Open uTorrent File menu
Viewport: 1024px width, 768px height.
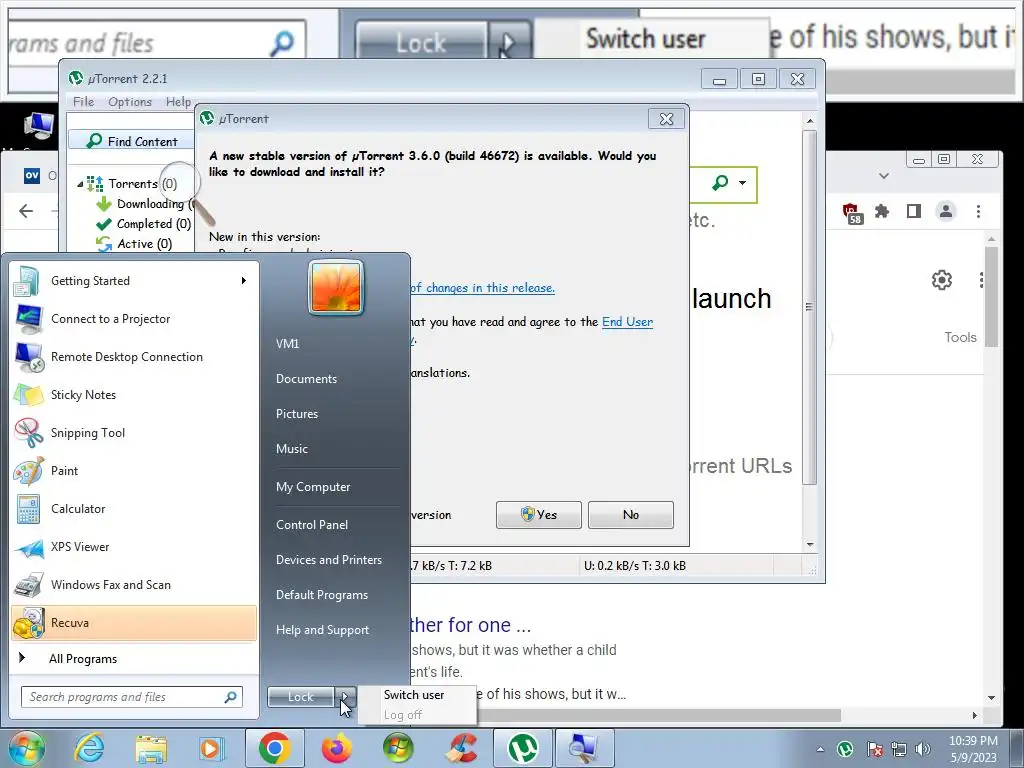tap(84, 102)
